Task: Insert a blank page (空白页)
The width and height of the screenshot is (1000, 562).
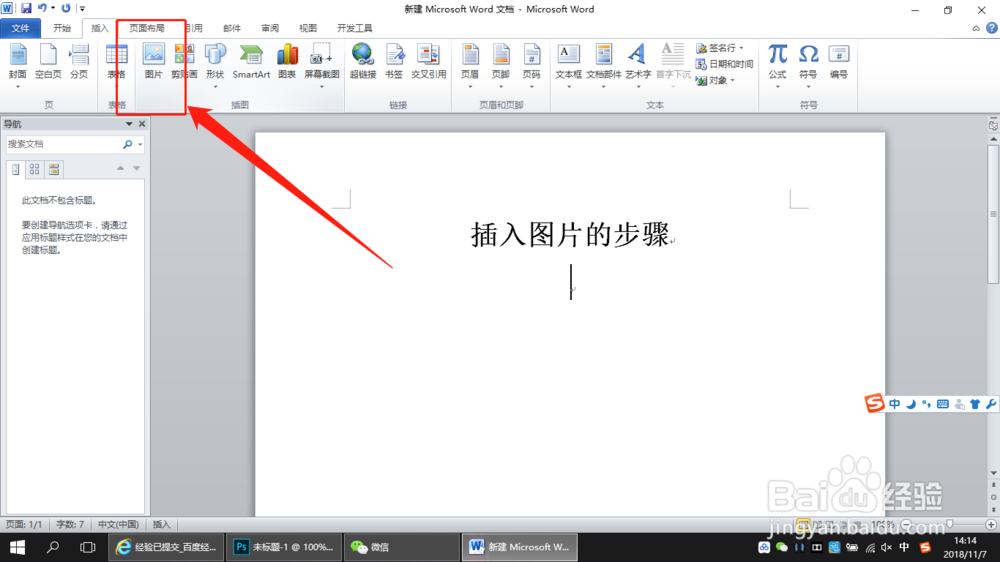Action: point(48,62)
